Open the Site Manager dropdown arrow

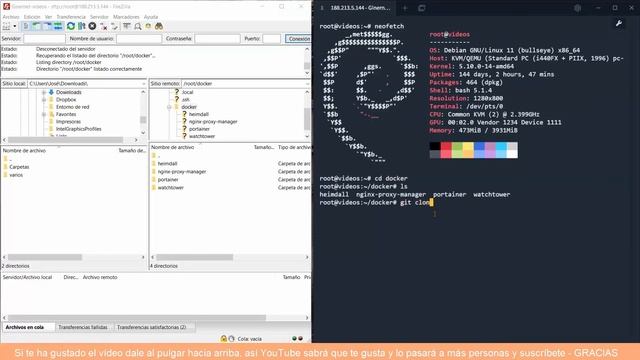(15, 26)
